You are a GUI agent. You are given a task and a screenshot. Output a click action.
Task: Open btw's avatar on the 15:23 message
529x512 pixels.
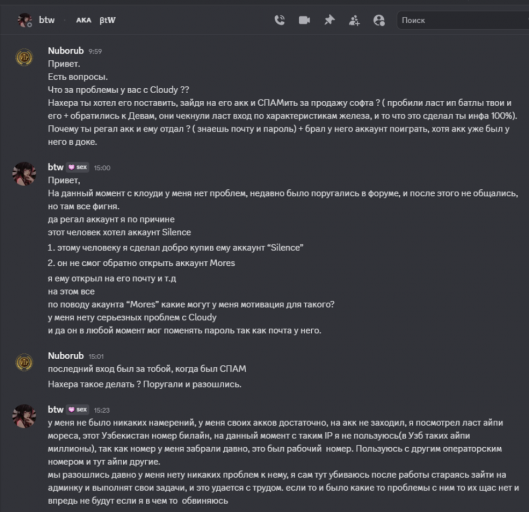point(24,416)
